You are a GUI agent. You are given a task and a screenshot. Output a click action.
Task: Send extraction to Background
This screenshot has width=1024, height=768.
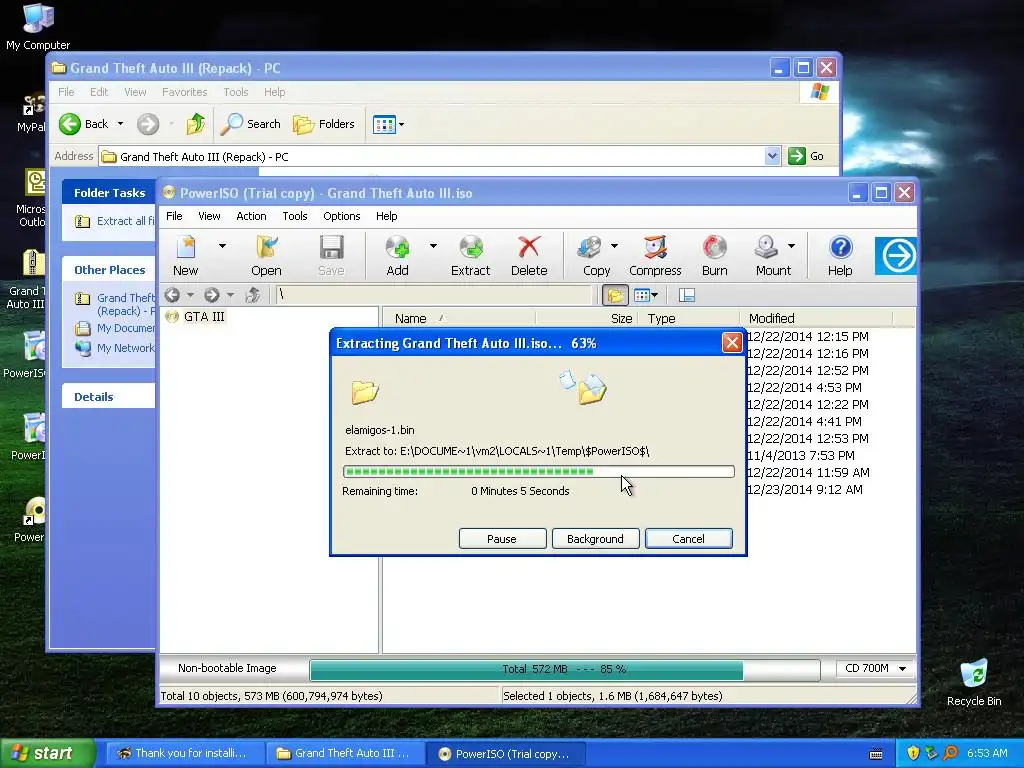point(596,539)
